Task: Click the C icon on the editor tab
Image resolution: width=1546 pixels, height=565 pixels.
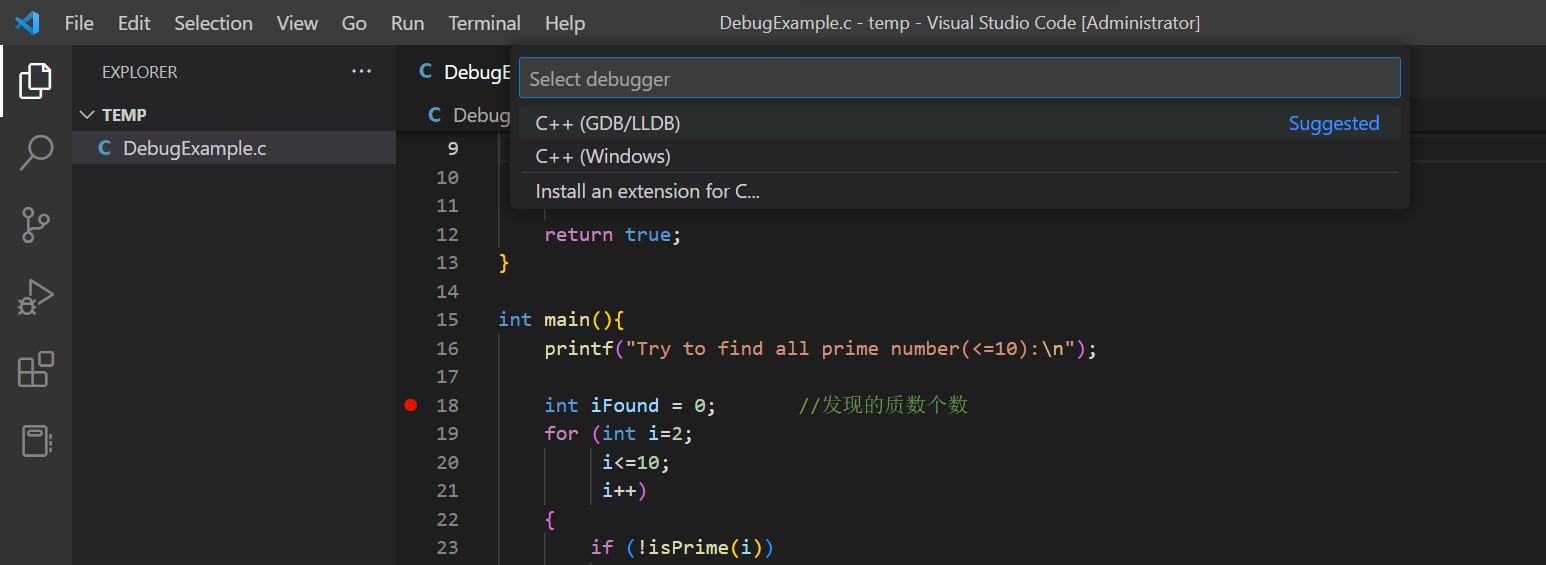Action: click(426, 72)
